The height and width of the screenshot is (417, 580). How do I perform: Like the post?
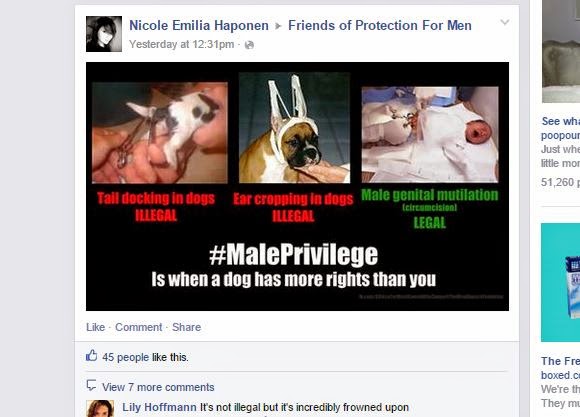(x=95, y=327)
